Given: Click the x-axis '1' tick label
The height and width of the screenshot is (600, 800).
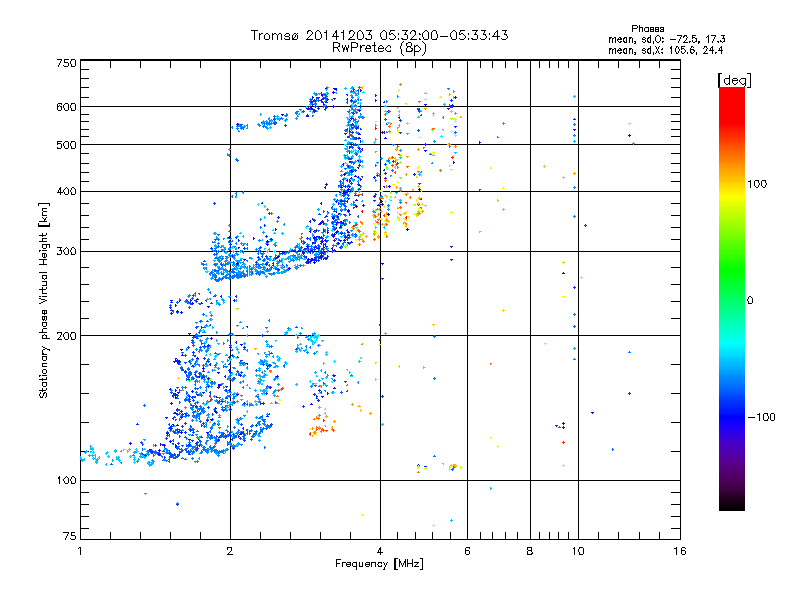Looking at the screenshot, I should coord(80,551).
